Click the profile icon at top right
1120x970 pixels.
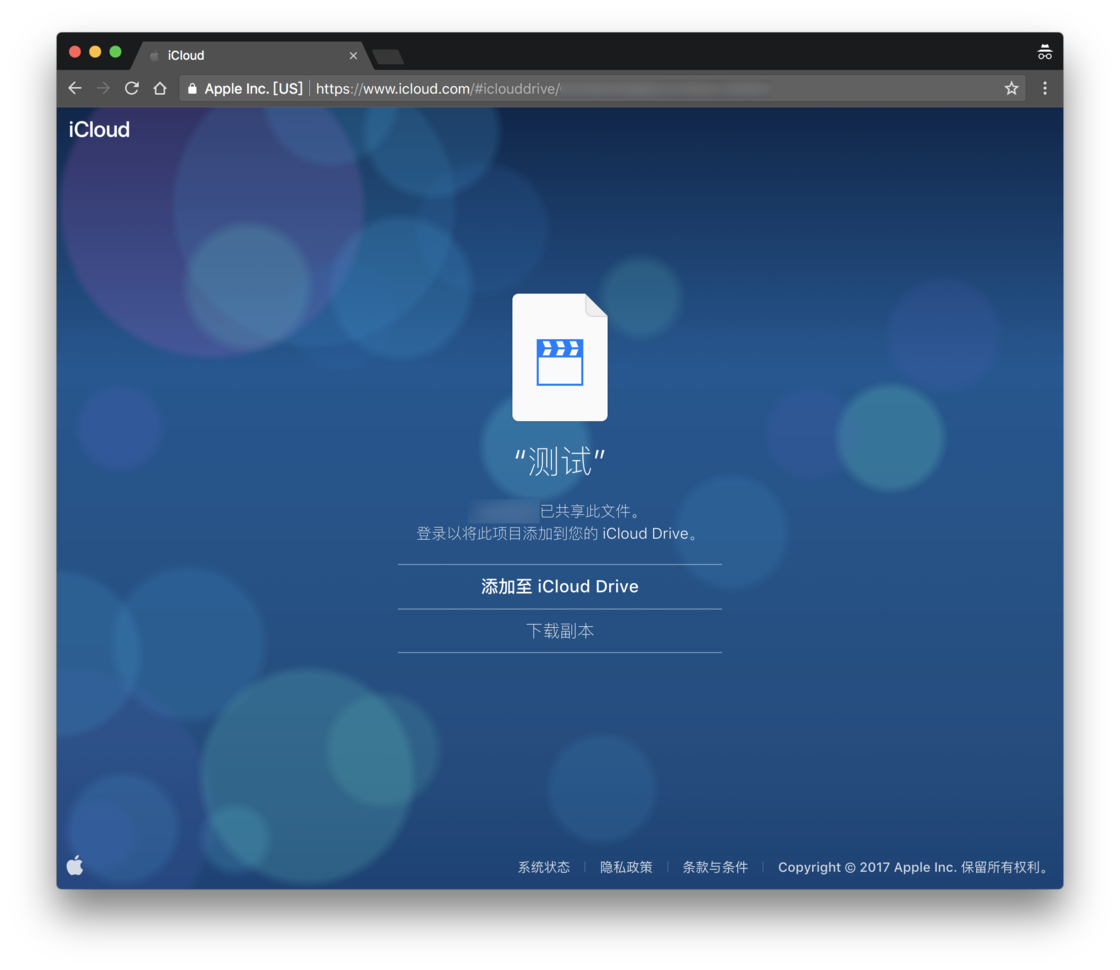pyautogui.click(x=1044, y=52)
